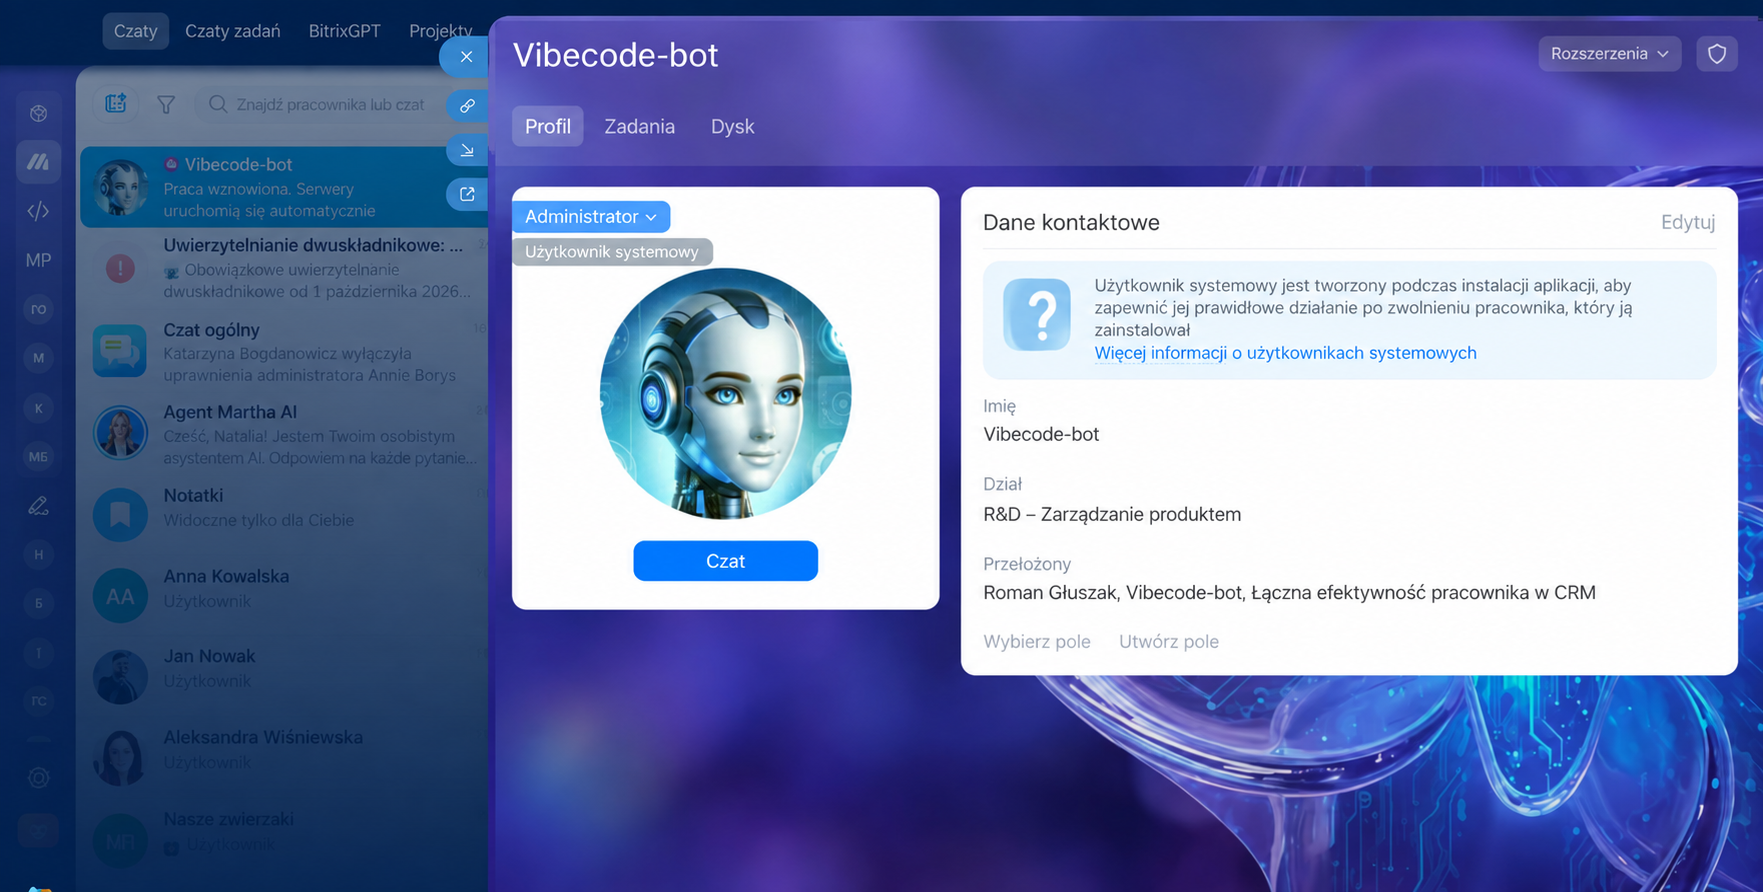Click the chat filter funnel icon
The height and width of the screenshot is (892, 1763).
[x=166, y=104]
